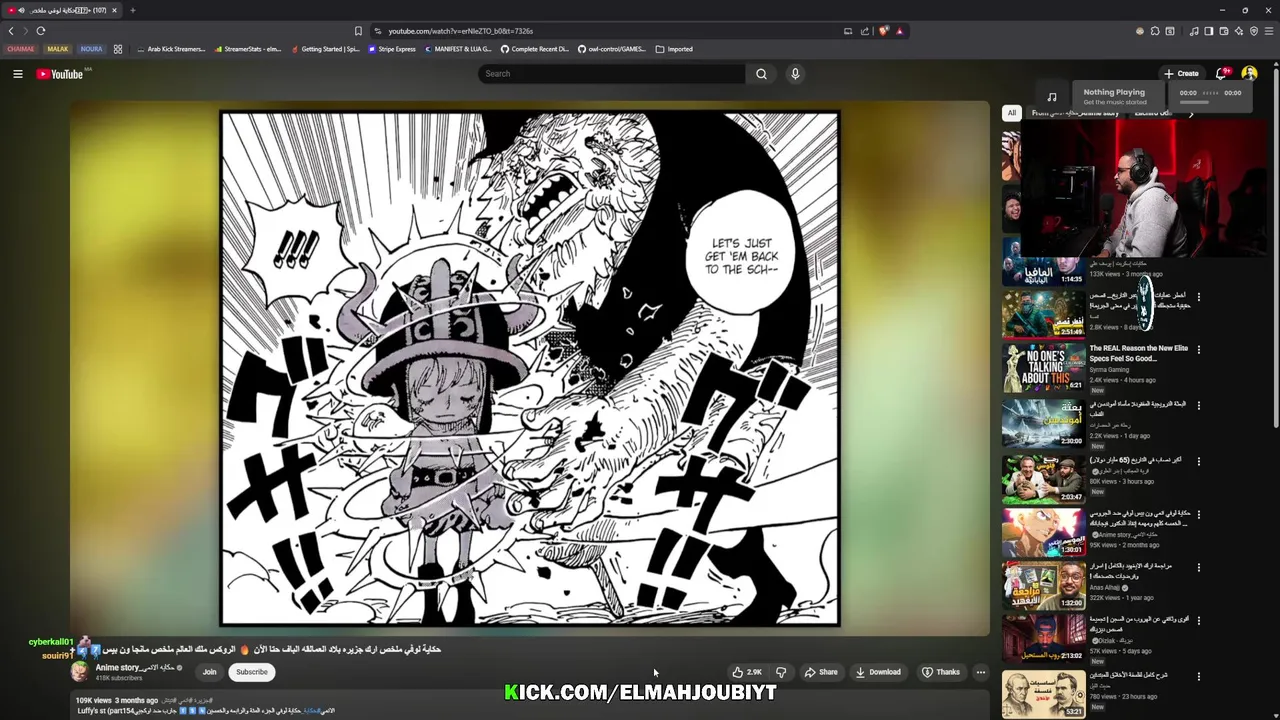This screenshot has width=1280, height=720.
Task: Open the Anime story channel avatar
Action: pyautogui.click(x=80, y=672)
